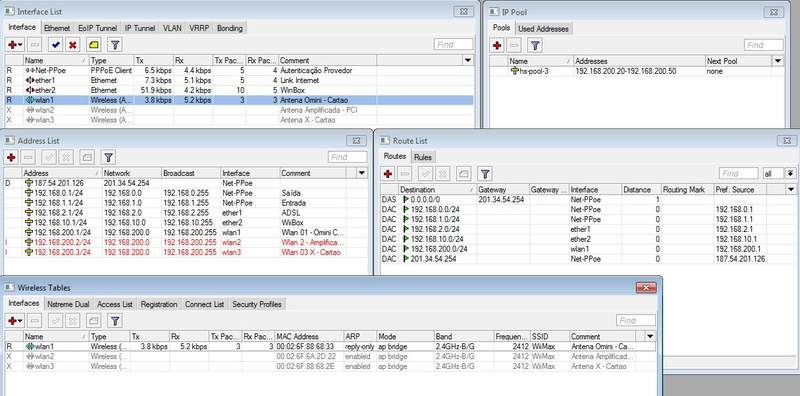
Task: Click filter funnel icon in Wireless Tables
Action: tap(115, 320)
